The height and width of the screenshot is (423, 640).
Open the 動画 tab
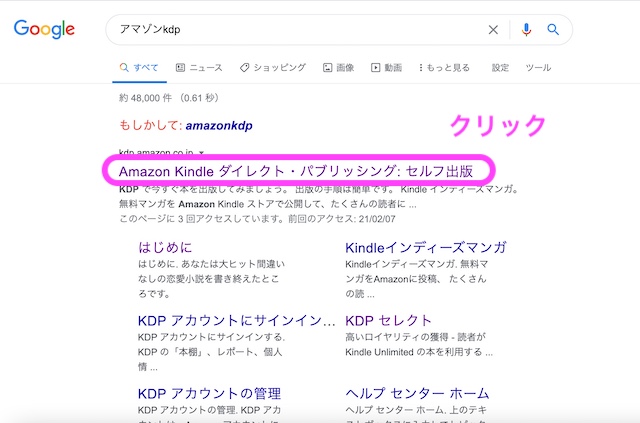point(386,68)
